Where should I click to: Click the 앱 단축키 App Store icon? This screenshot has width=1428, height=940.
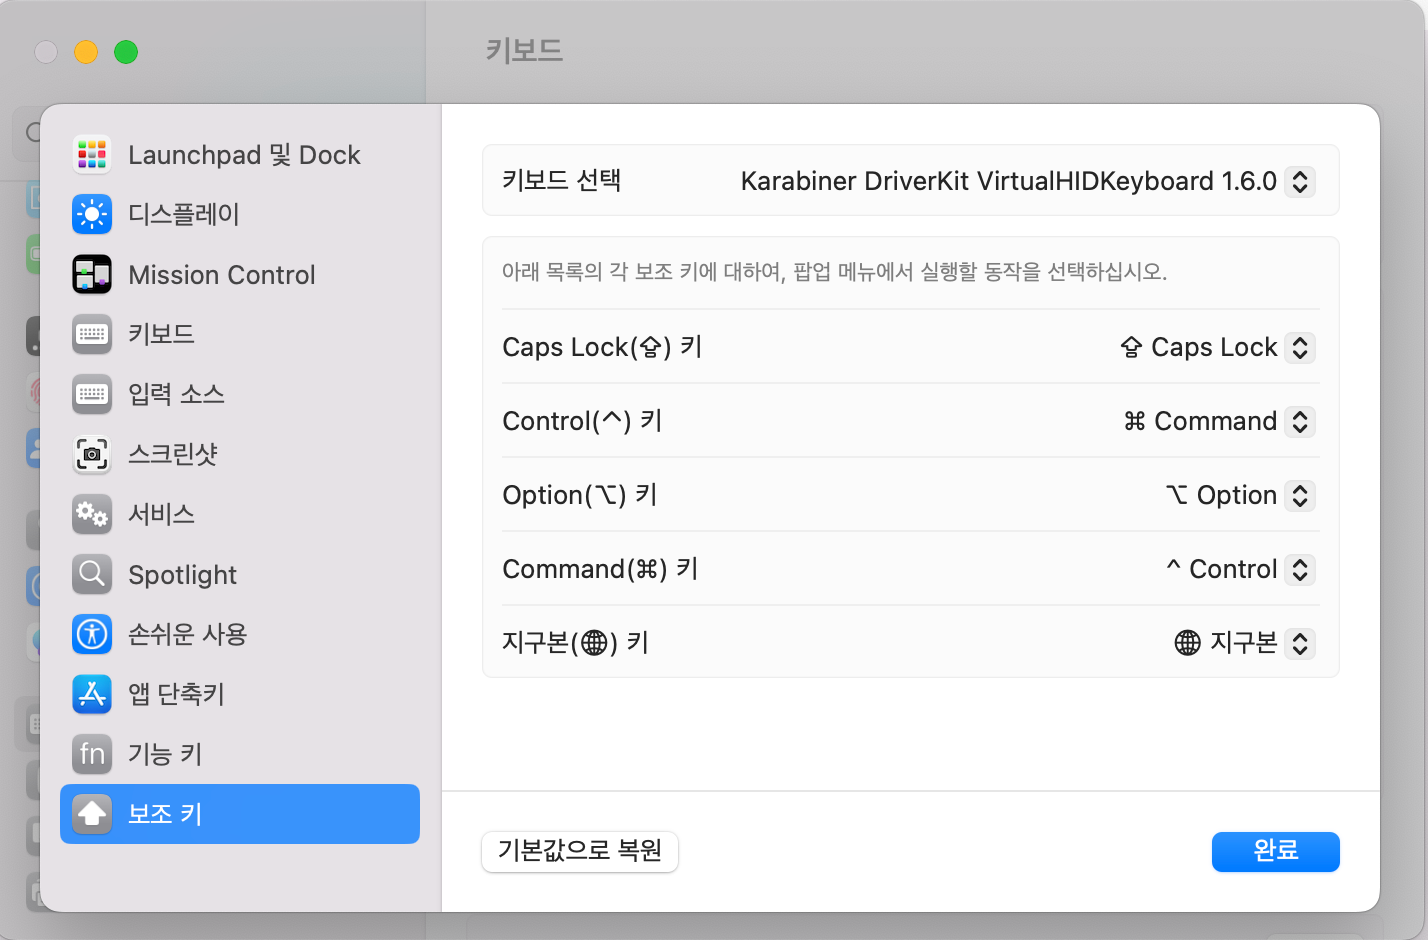pos(92,694)
